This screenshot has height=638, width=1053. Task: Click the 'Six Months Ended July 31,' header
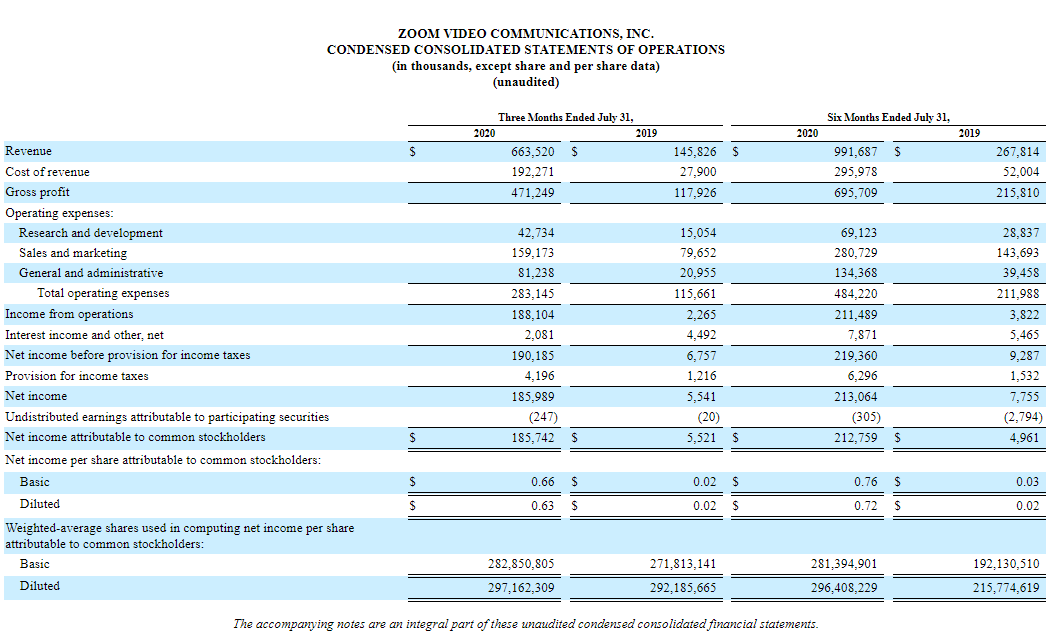pos(888,117)
